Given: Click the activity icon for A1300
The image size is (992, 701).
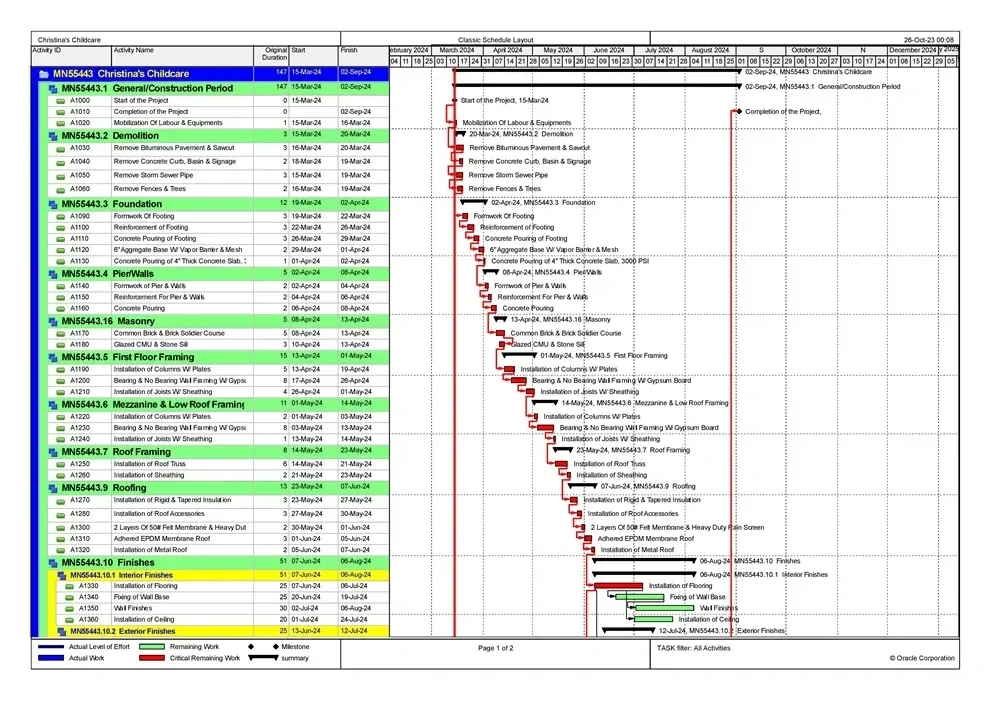Looking at the screenshot, I should [x=61, y=528].
